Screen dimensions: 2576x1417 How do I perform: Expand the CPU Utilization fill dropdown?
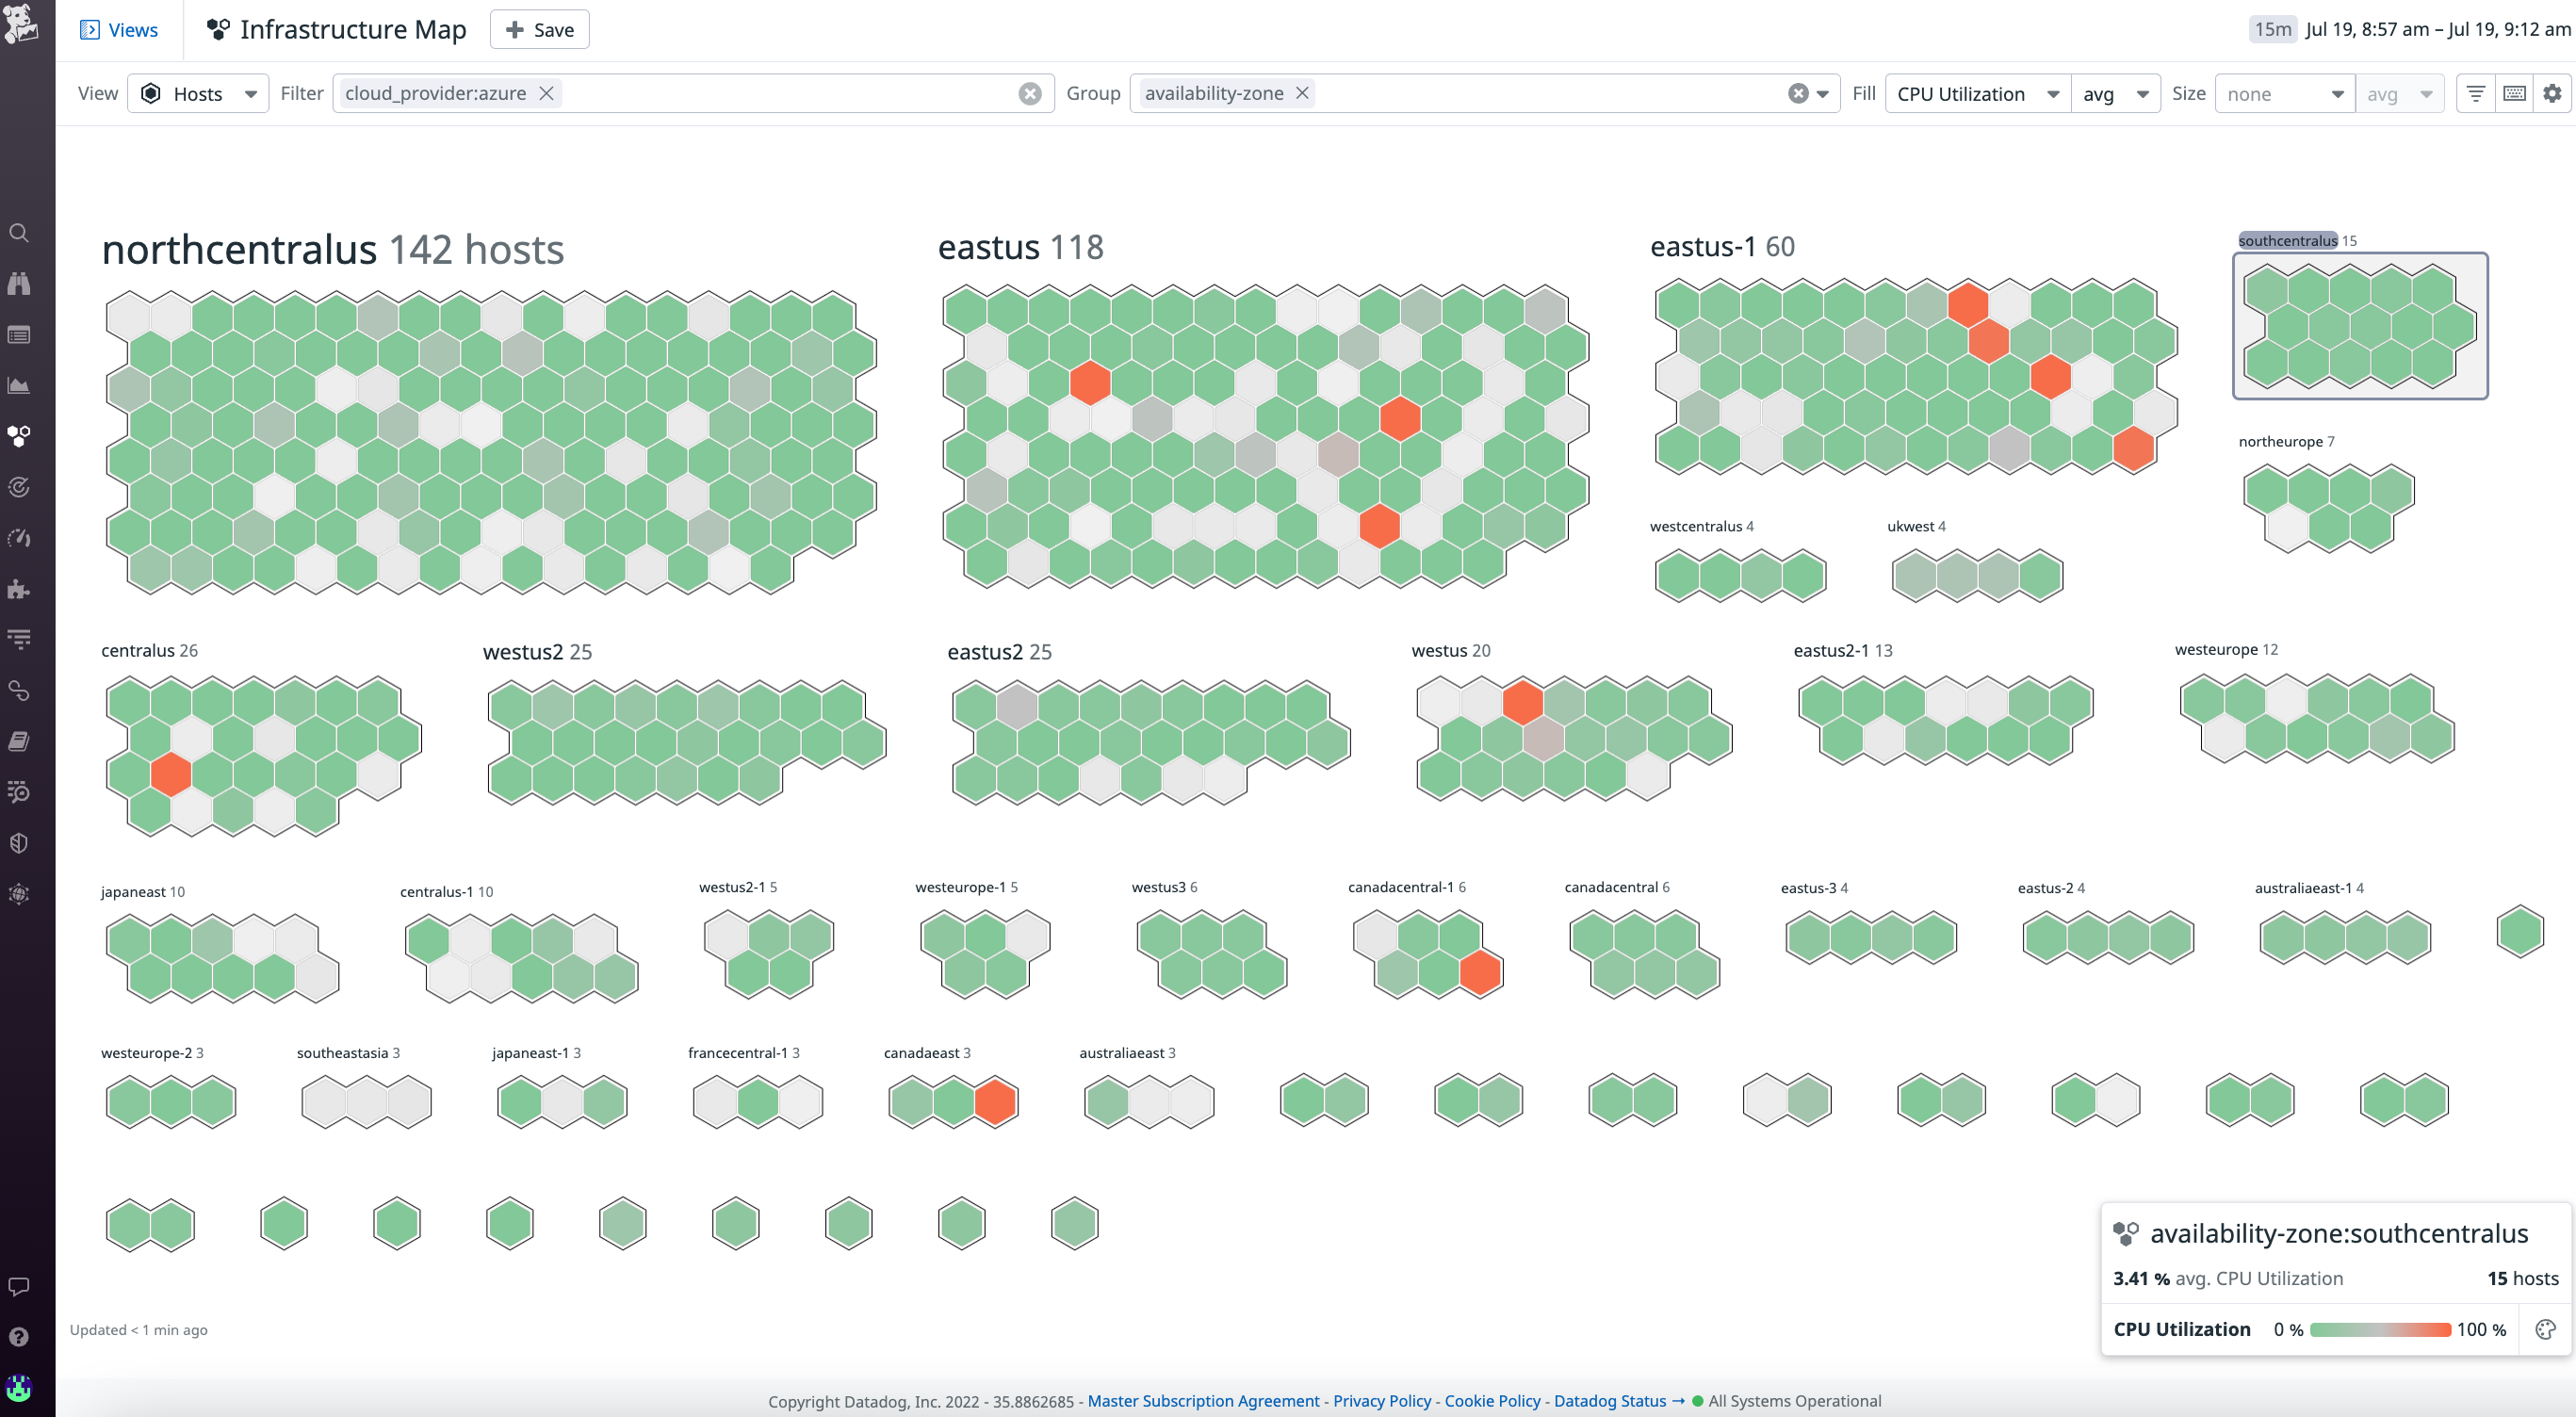tap(1977, 93)
